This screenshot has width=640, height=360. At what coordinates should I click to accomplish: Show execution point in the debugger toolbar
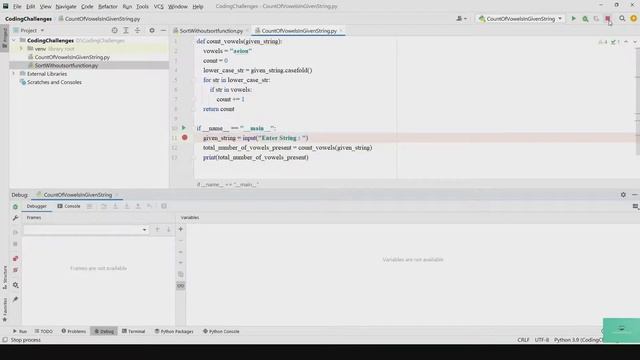point(89,207)
